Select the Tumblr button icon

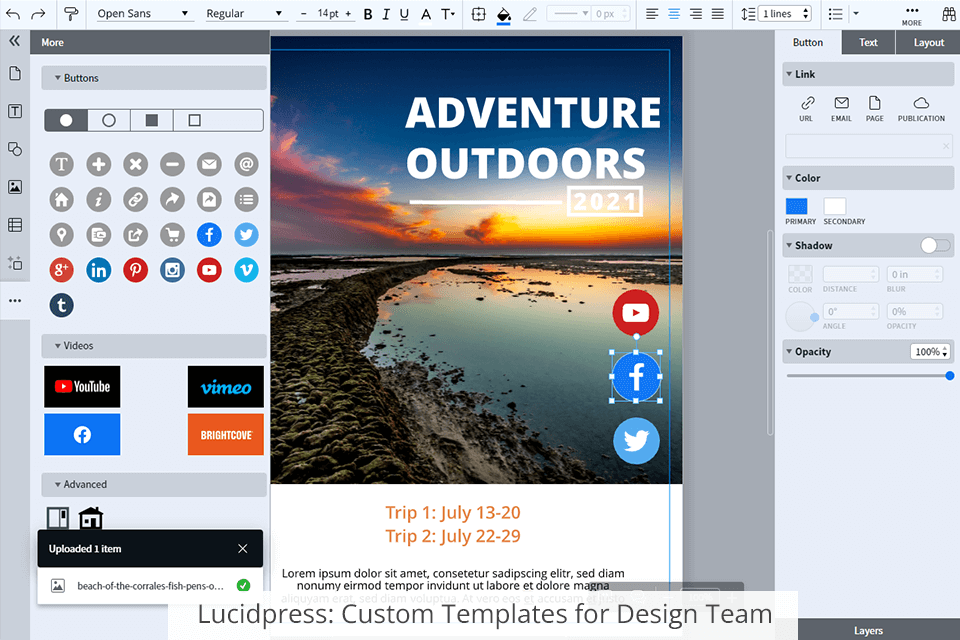pos(61,305)
